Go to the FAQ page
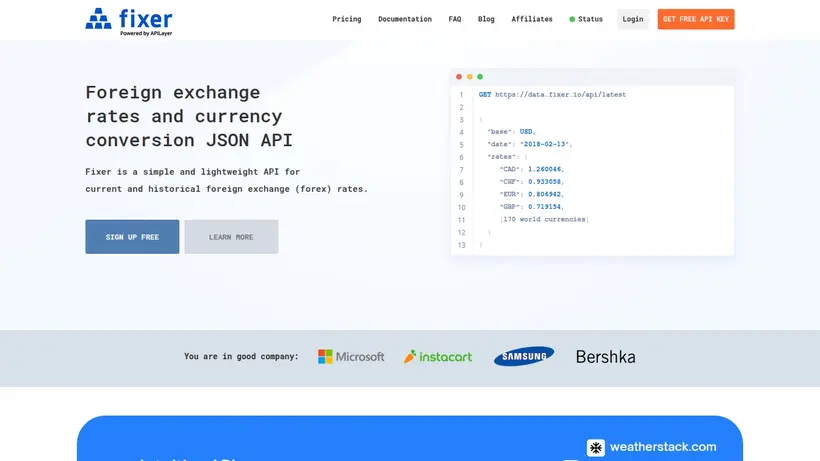The width and height of the screenshot is (820, 461). click(x=454, y=19)
